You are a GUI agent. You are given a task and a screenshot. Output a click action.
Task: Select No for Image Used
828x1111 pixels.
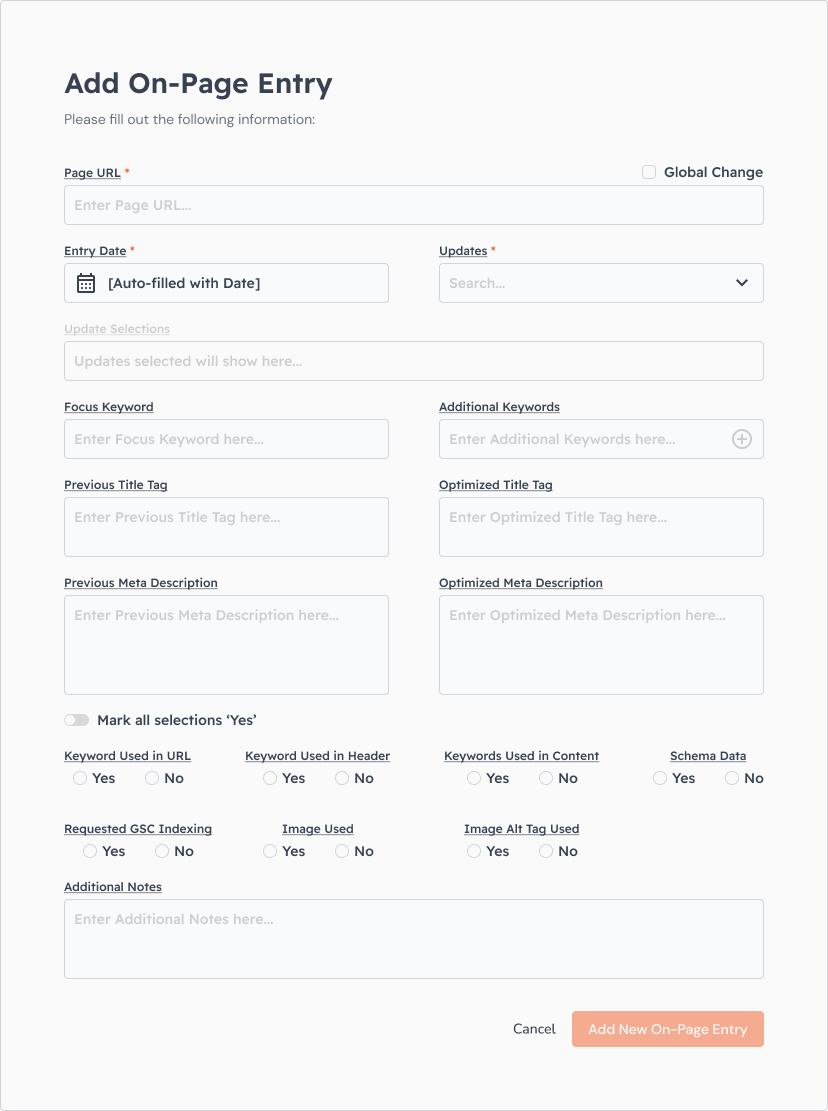[x=342, y=851]
